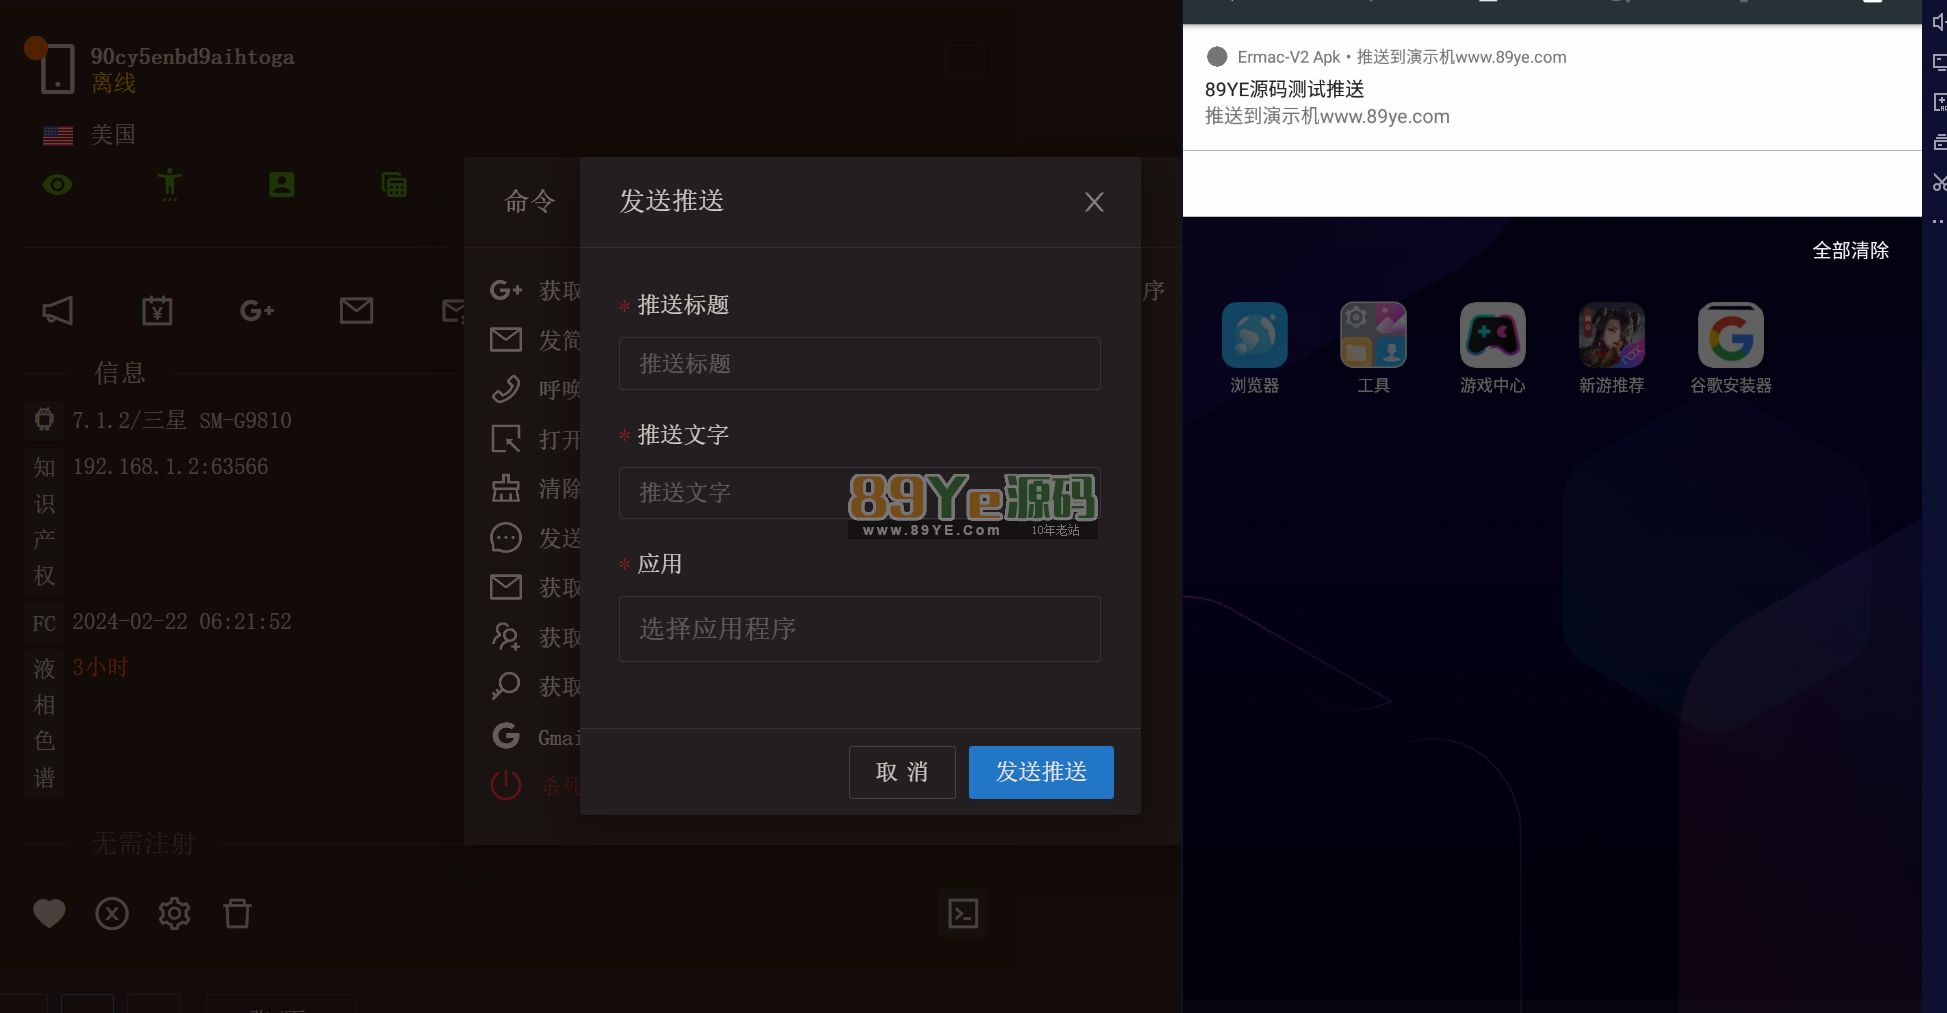Click the emulator sidebar scissors icon
The image size is (1947, 1013).
(x=1938, y=182)
